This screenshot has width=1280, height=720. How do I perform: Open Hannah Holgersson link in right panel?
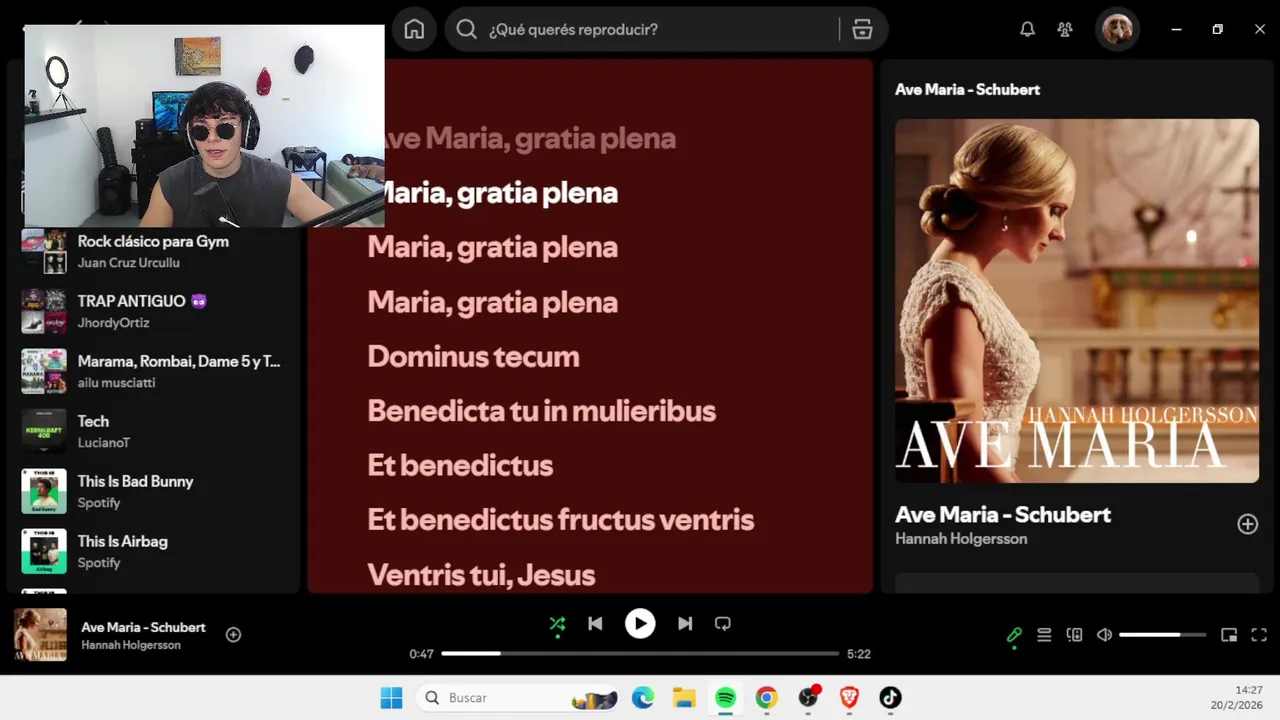tap(961, 539)
